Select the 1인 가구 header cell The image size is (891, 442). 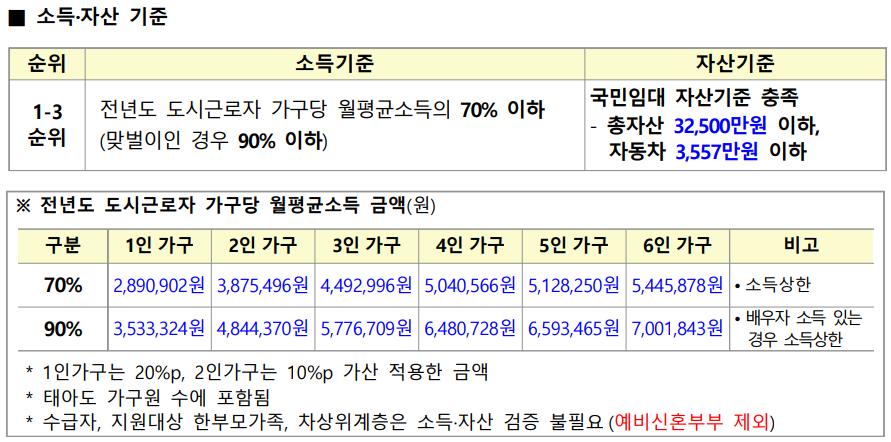tap(160, 245)
